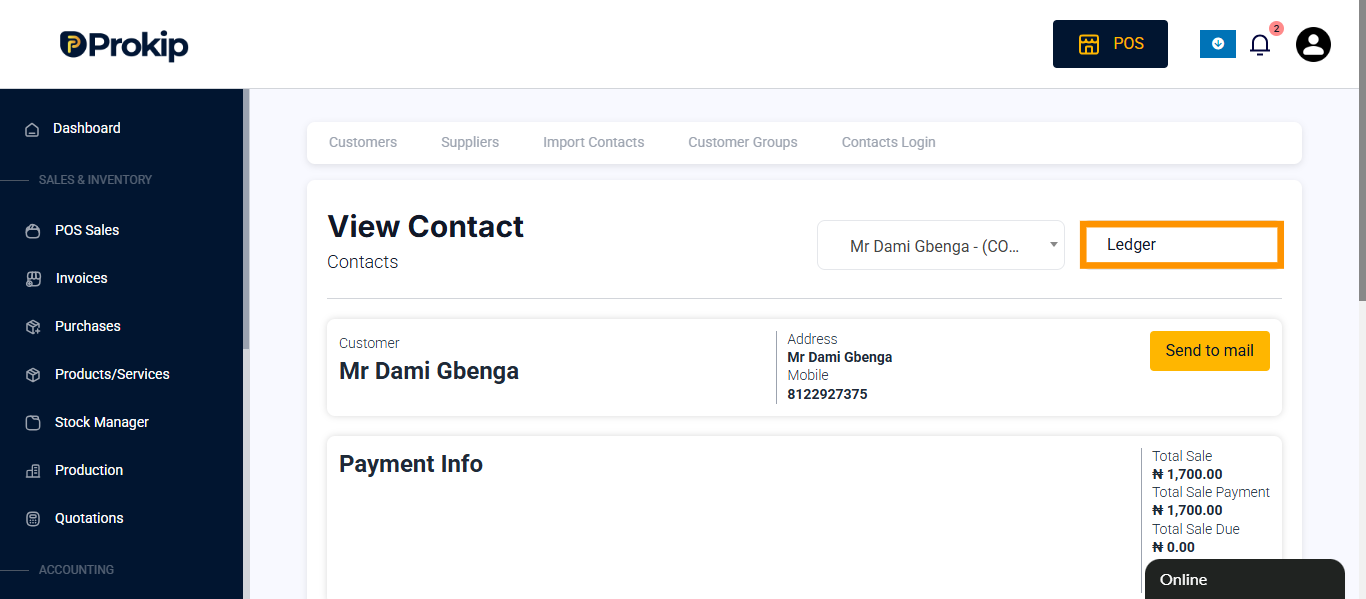
Task: Click the Prokip logo
Action: (x=124, y=45)
